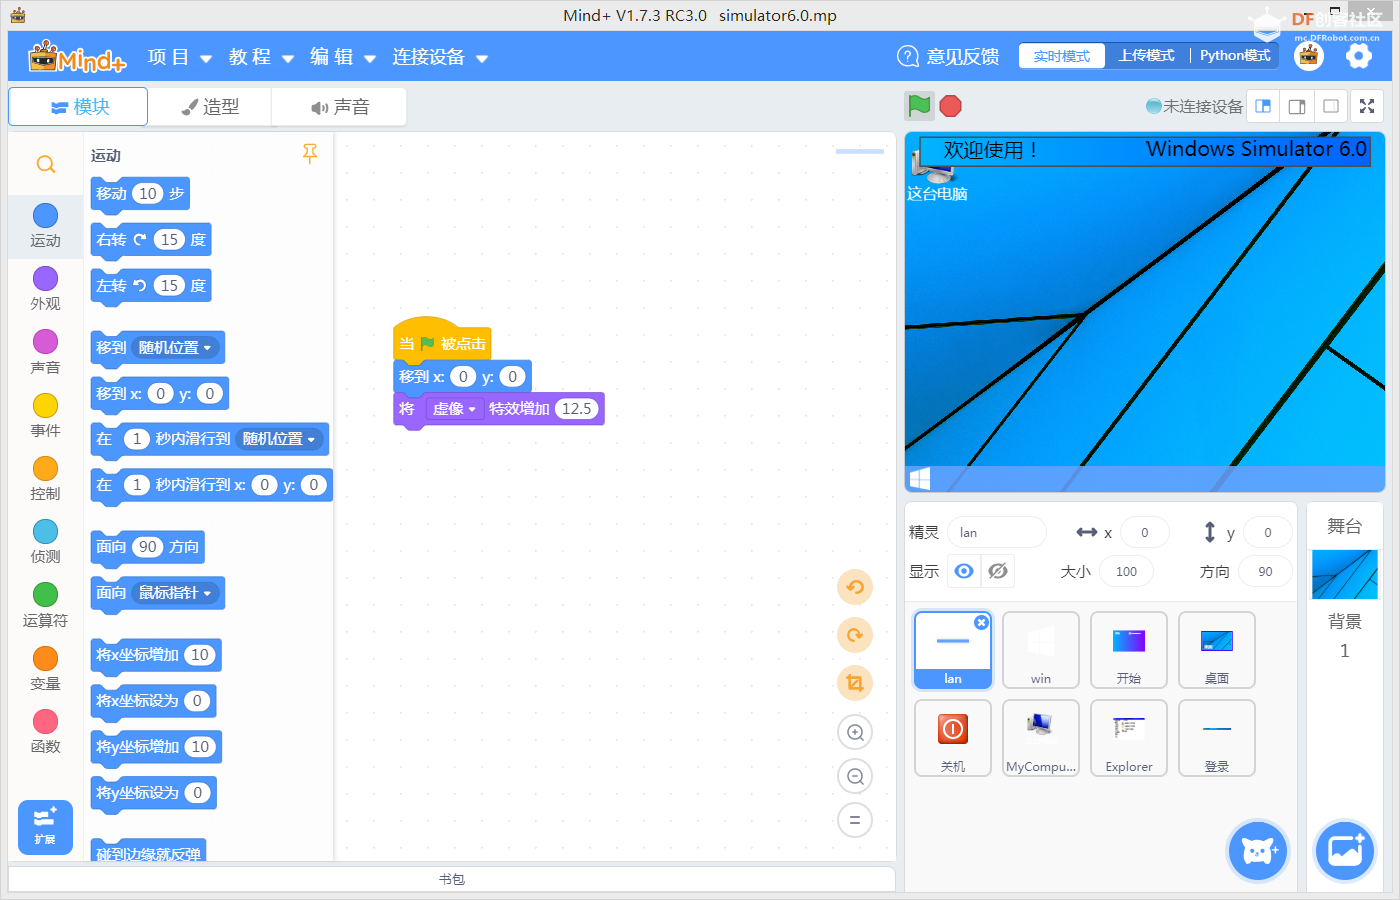Screen dimensions: 1400x900
Task: Switch to the 声音 sounds tab
Action: 339,107
